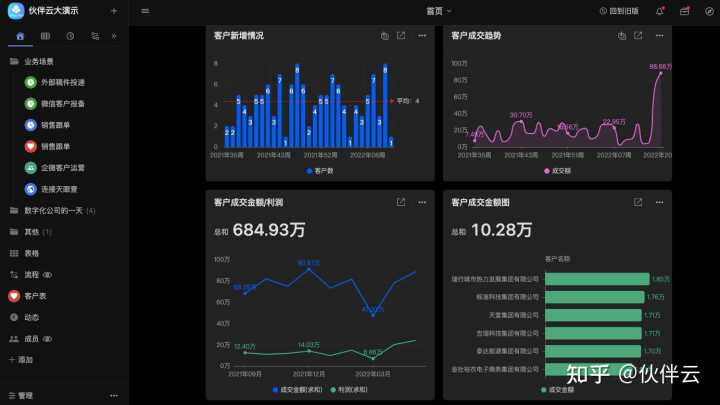Toggle the pink 成交额 legend series
The width and height of the screenshot is (720, 405).
(557, 171)
